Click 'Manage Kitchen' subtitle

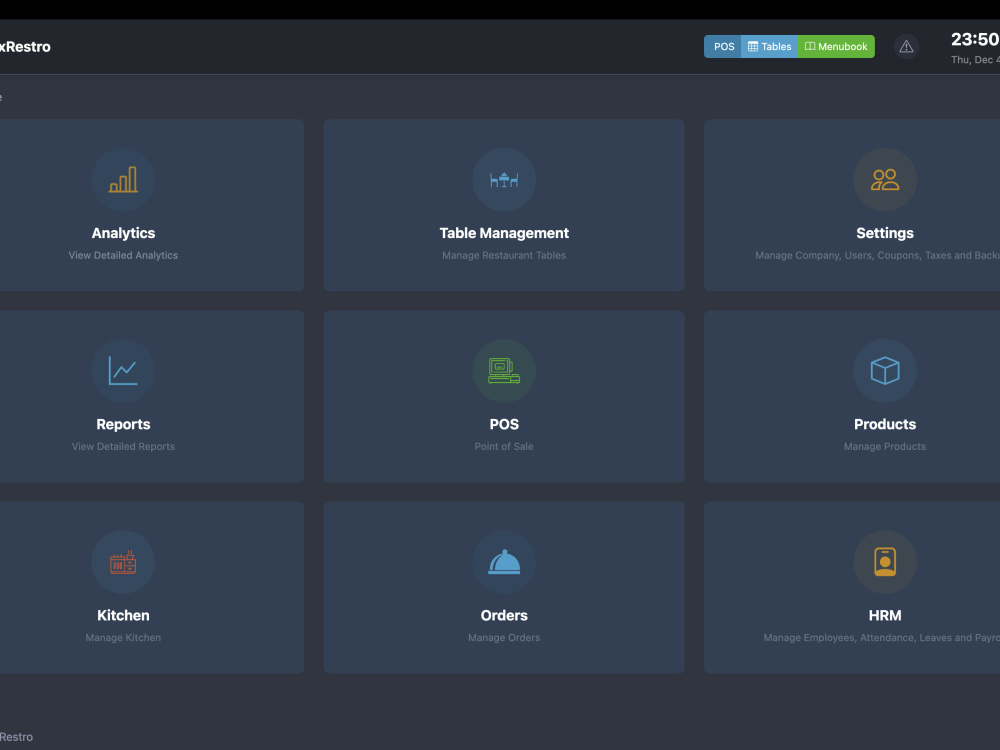tap(123, 638)
